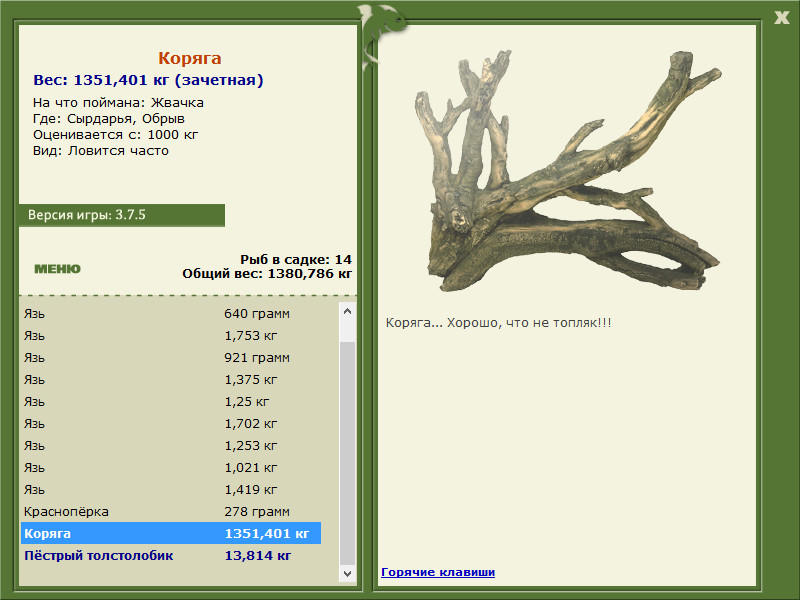Click the Версия игры: 3.7.5 bar
This screenshot has width=800, height=600.
(122, 215)
